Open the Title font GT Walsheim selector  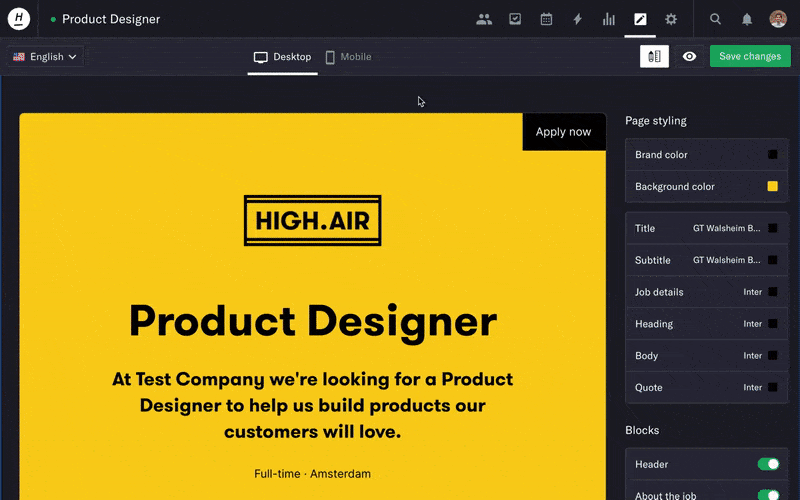pos(726,228)
